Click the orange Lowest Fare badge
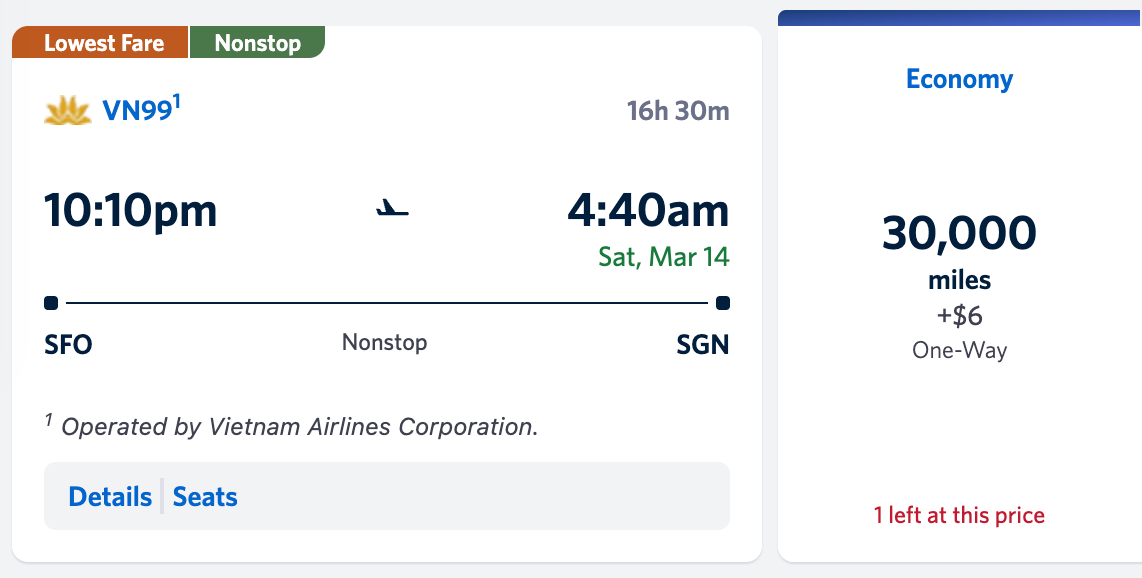 pos(100,42)
